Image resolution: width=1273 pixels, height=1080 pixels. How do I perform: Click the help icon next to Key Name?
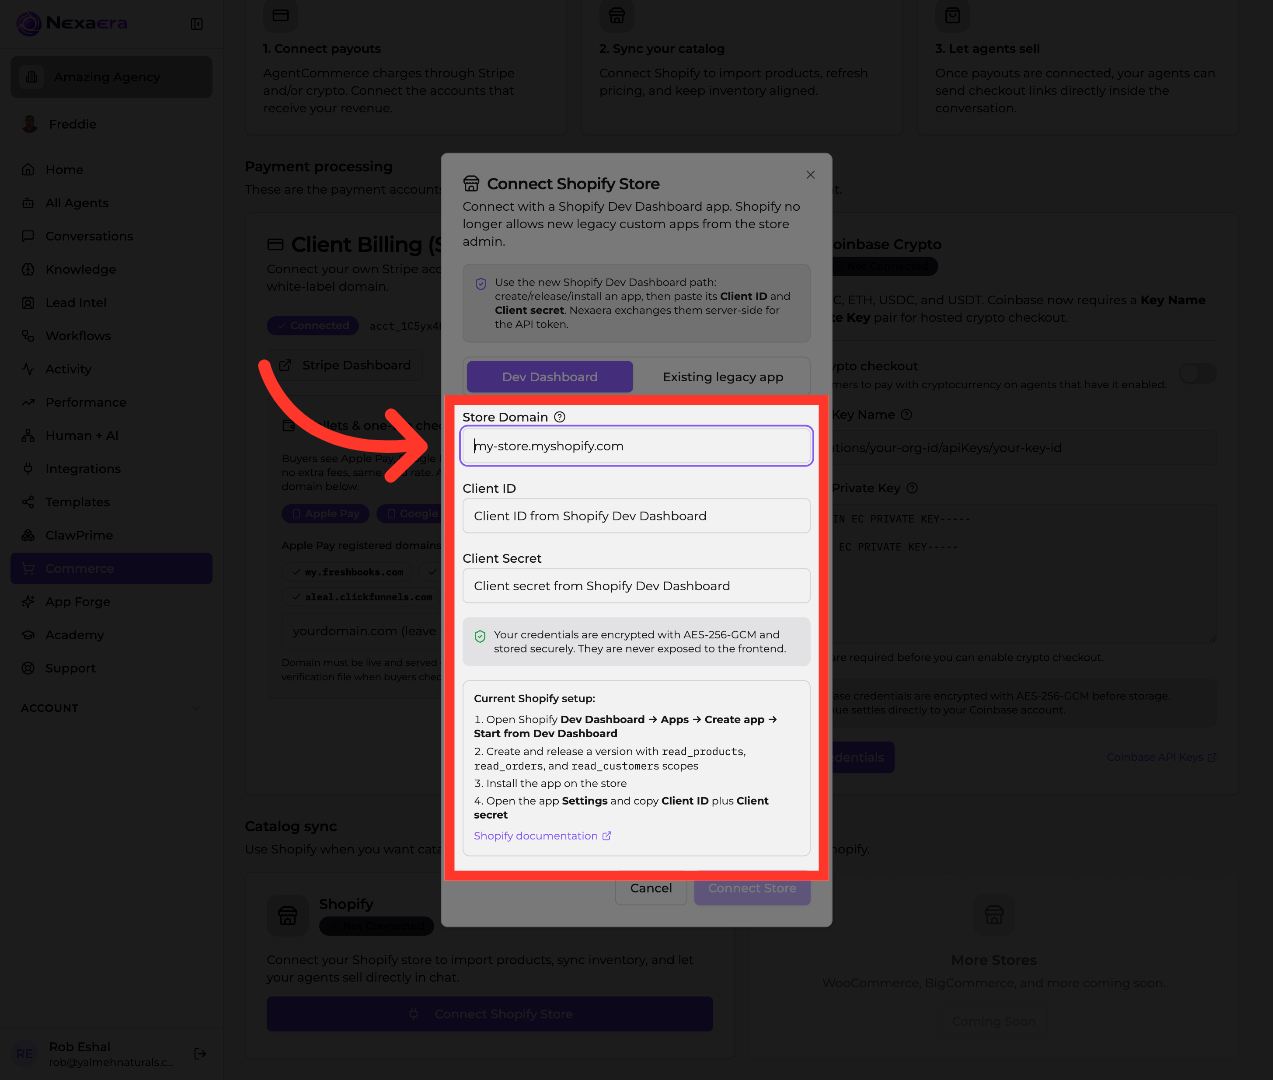(906, 415)
